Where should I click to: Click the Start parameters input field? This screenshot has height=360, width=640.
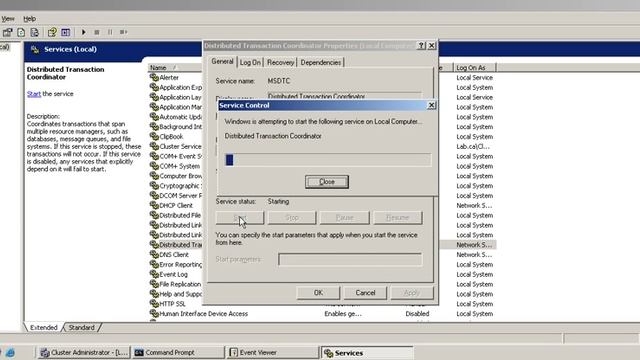[x=350, y=259]
